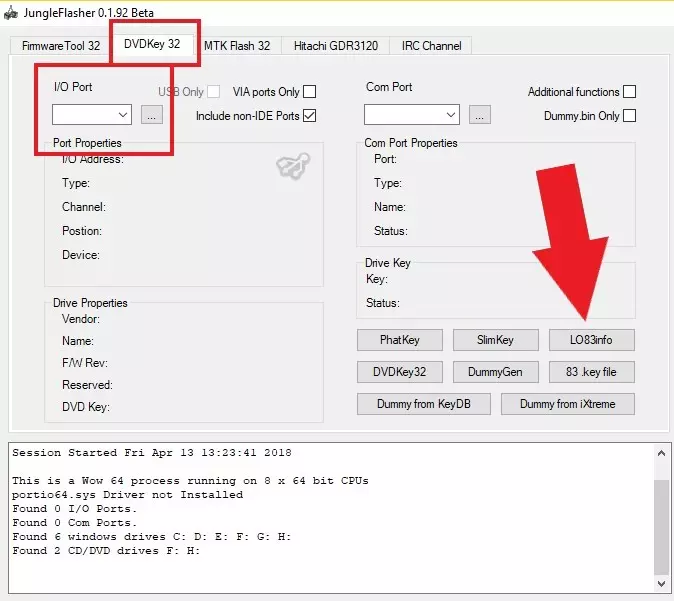Click the 'I/O Address:' label
The image size is (674, 601).
click(92, 159)
